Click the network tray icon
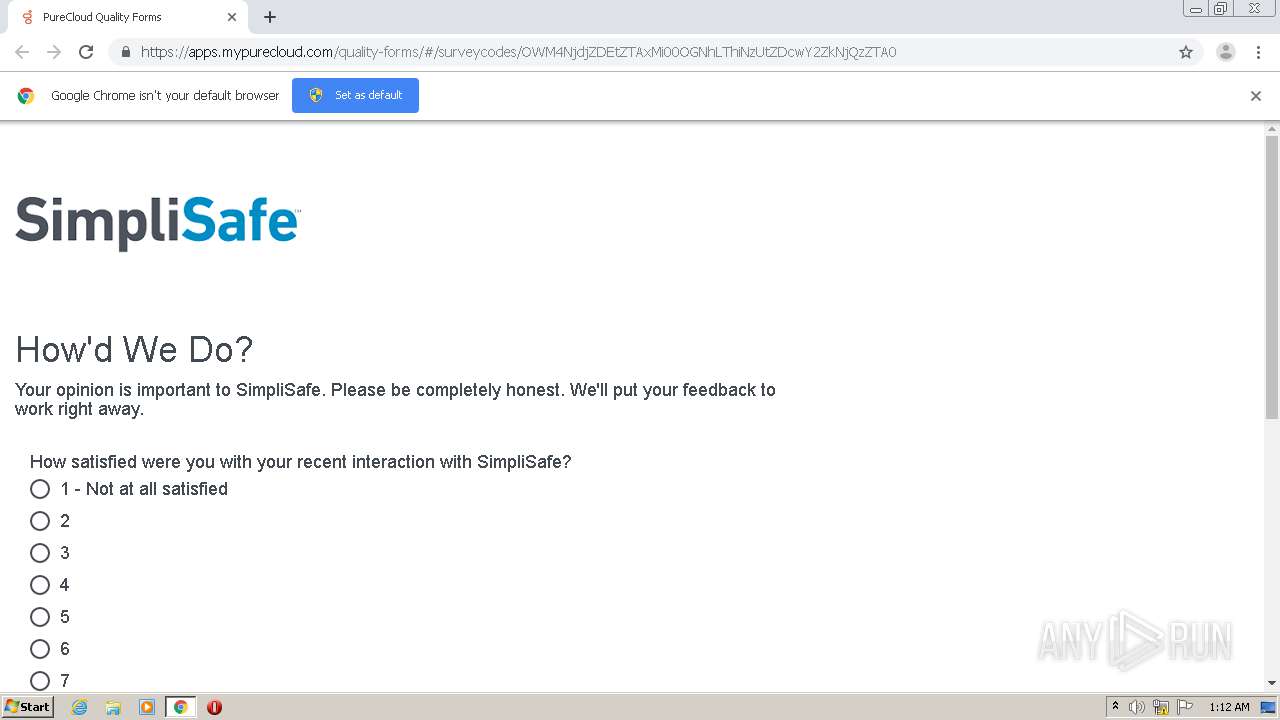 coord(1161,707)
